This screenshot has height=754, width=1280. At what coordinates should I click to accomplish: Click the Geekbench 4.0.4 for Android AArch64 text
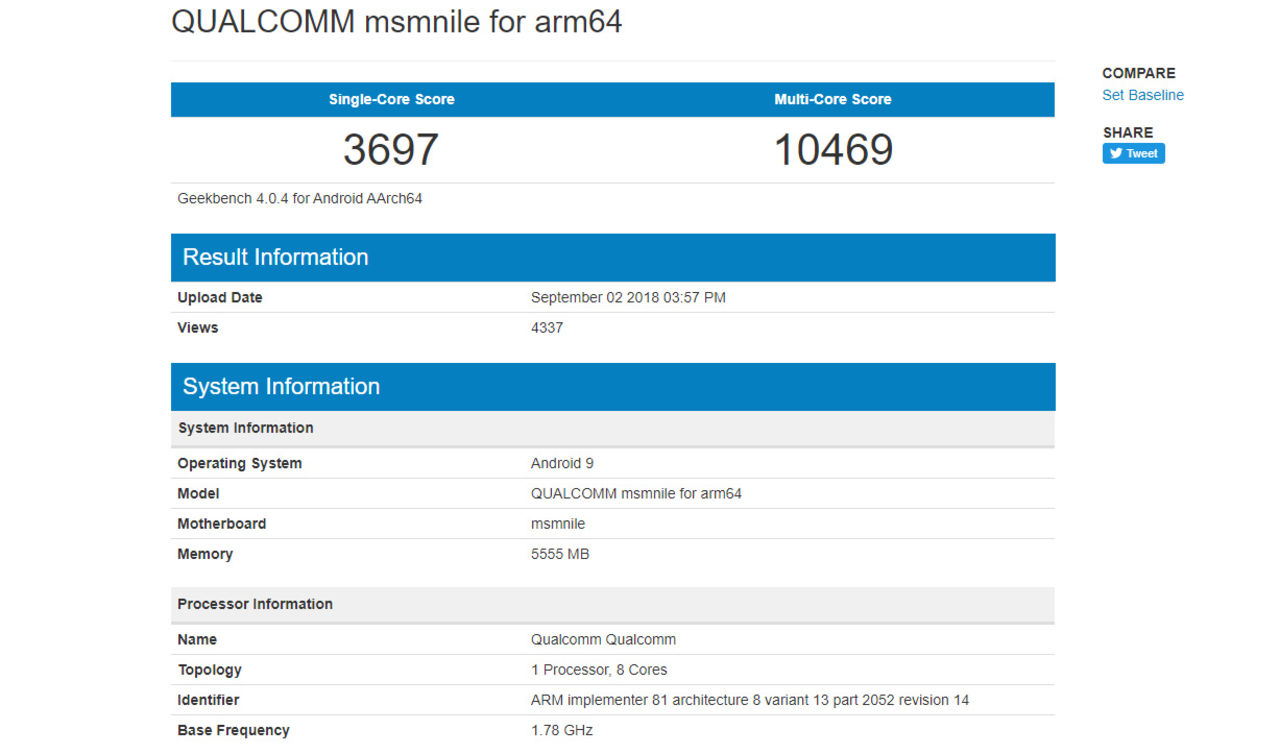click(300, 198)
